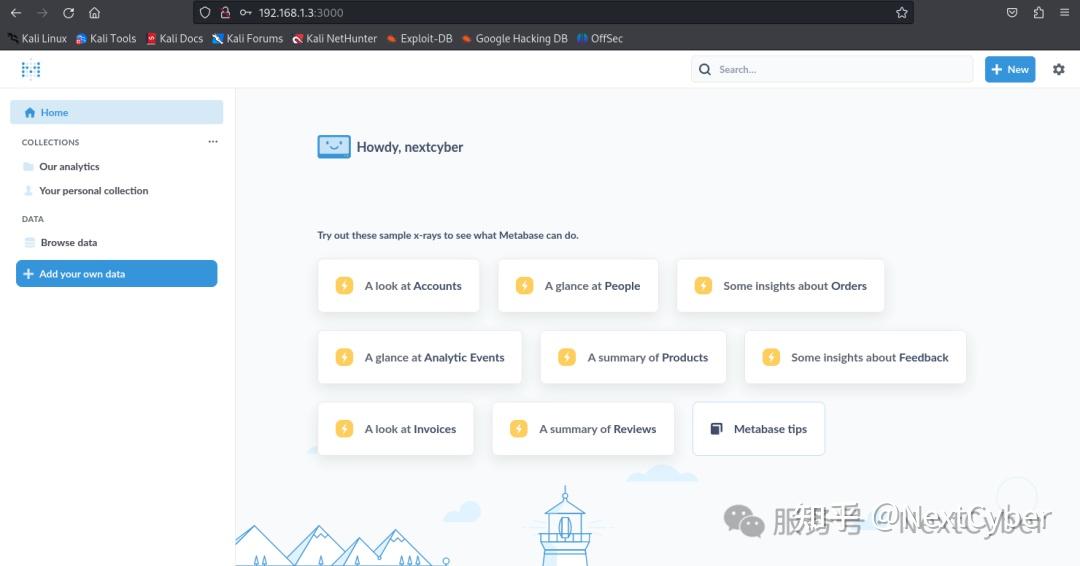The height and width of the screenshot is (566, 1080).
Task: Open Metabase tips
Action: pos(758,429)
